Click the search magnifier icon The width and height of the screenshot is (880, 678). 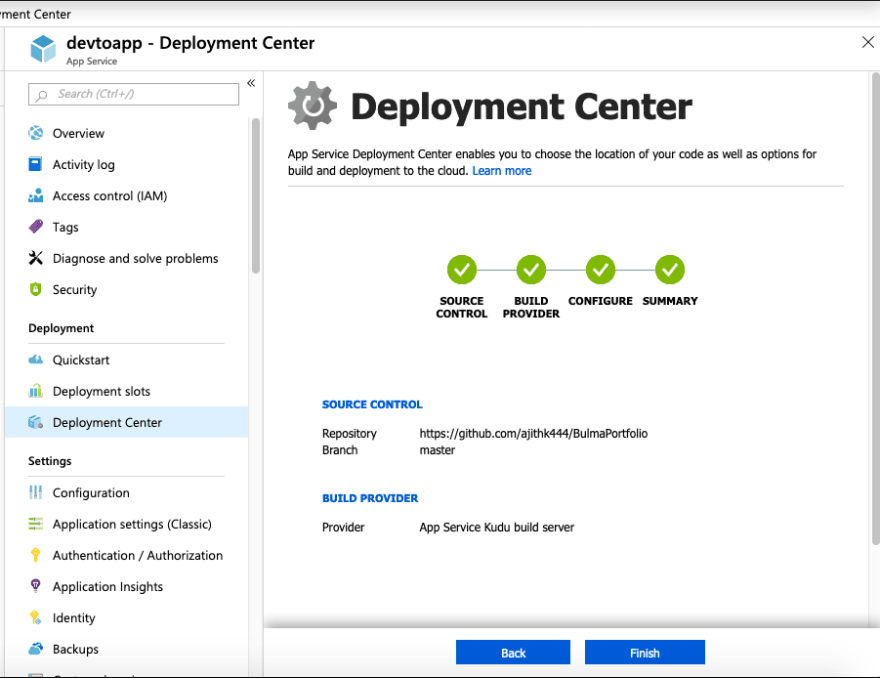pos(41,95)
